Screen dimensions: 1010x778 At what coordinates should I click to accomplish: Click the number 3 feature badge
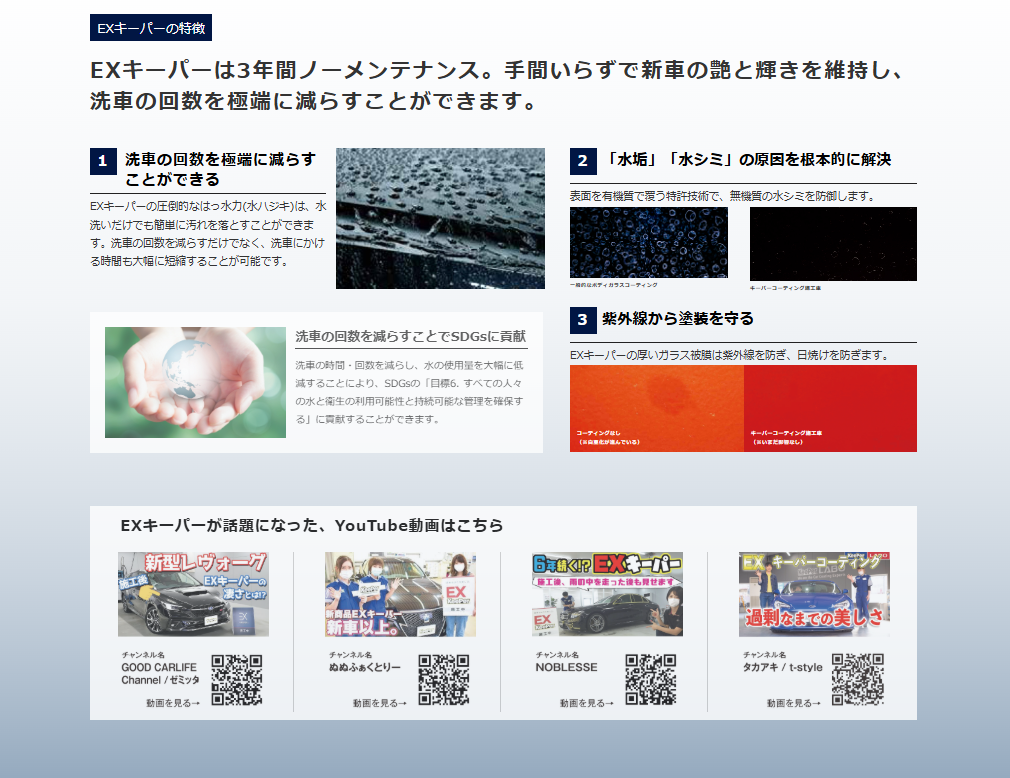coord(583,320)
